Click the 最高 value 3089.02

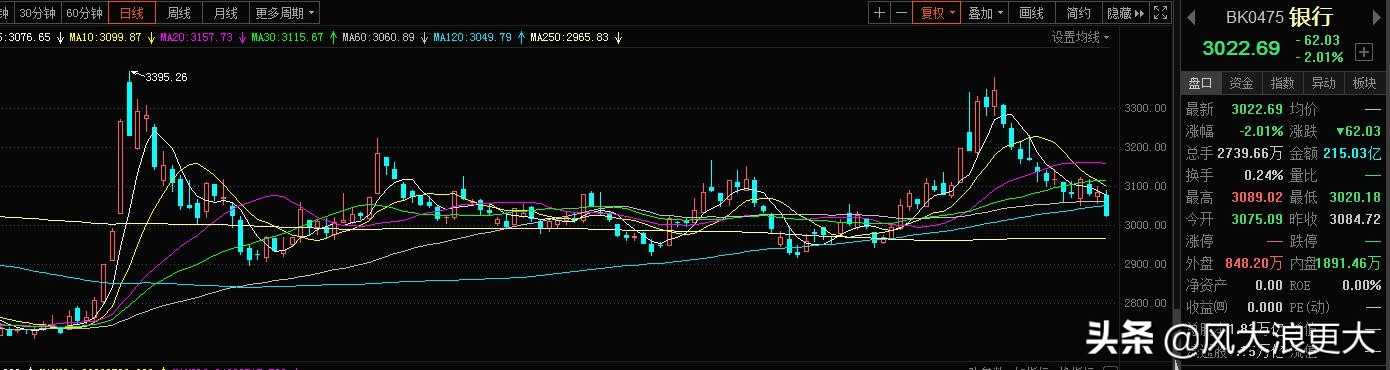(1256, 197)
